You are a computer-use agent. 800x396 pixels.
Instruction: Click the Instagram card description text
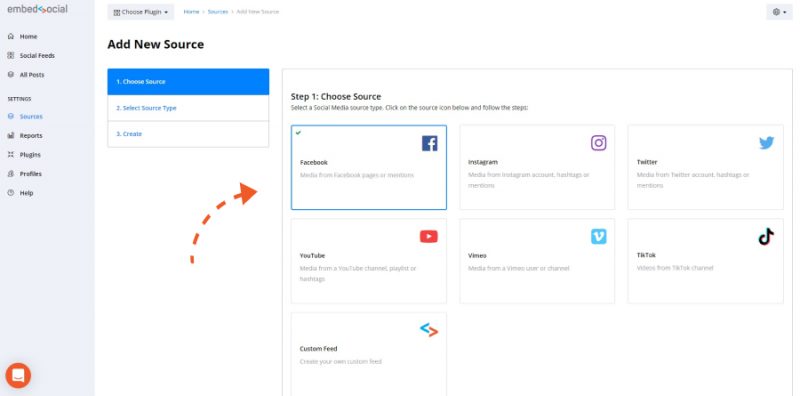(529, 180)
